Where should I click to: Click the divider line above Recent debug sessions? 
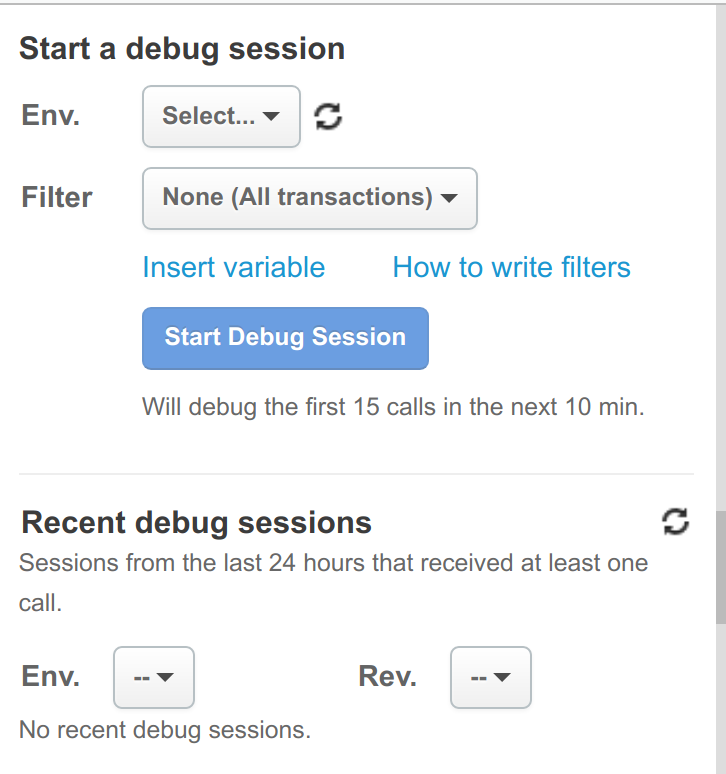355,474
